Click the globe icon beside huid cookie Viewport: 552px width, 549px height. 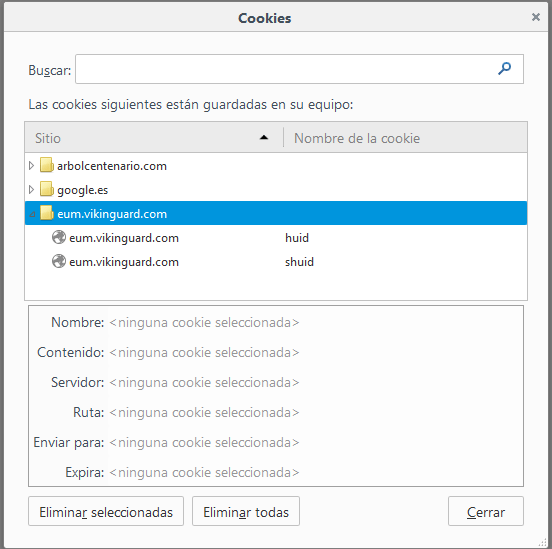[x=59, y=237]
